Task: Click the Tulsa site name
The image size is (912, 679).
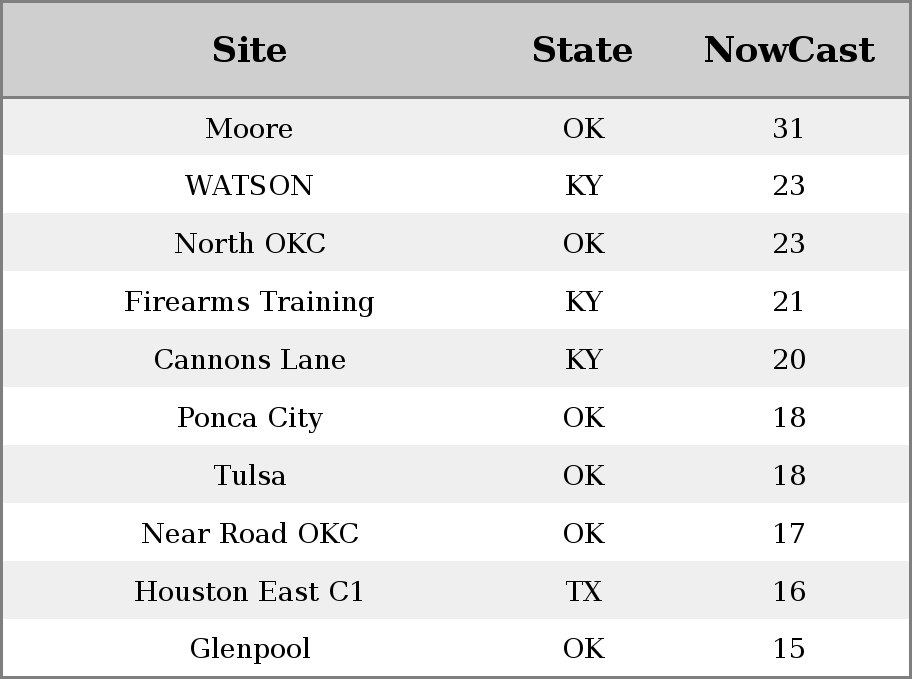Action: tap(250, 475)
